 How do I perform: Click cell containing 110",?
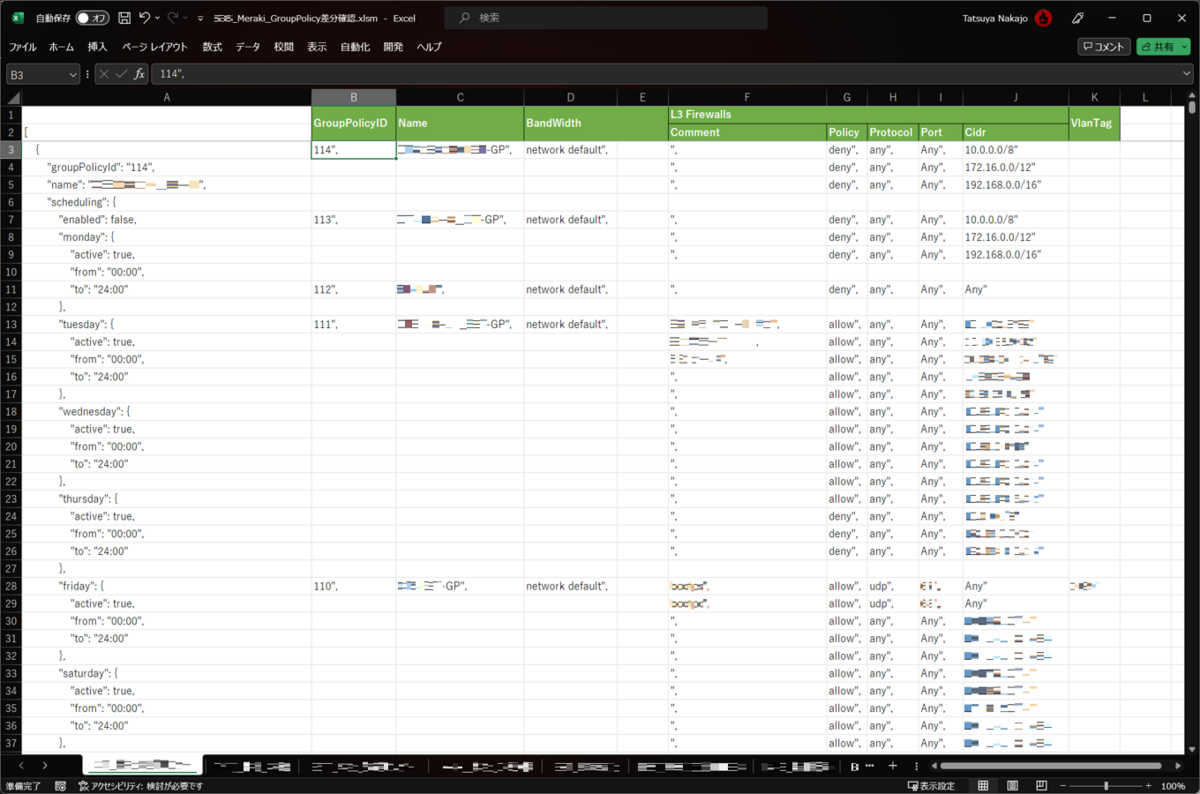click(353, 586)
